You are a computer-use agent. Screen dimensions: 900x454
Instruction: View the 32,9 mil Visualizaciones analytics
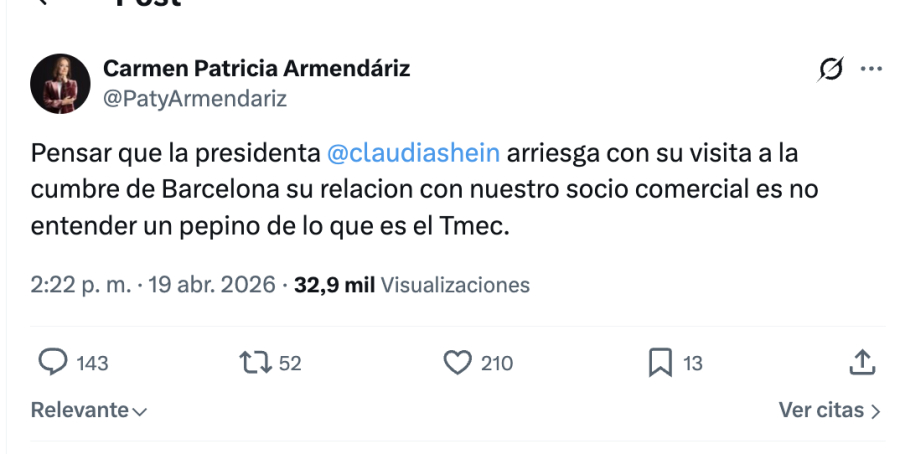(411, 285)
